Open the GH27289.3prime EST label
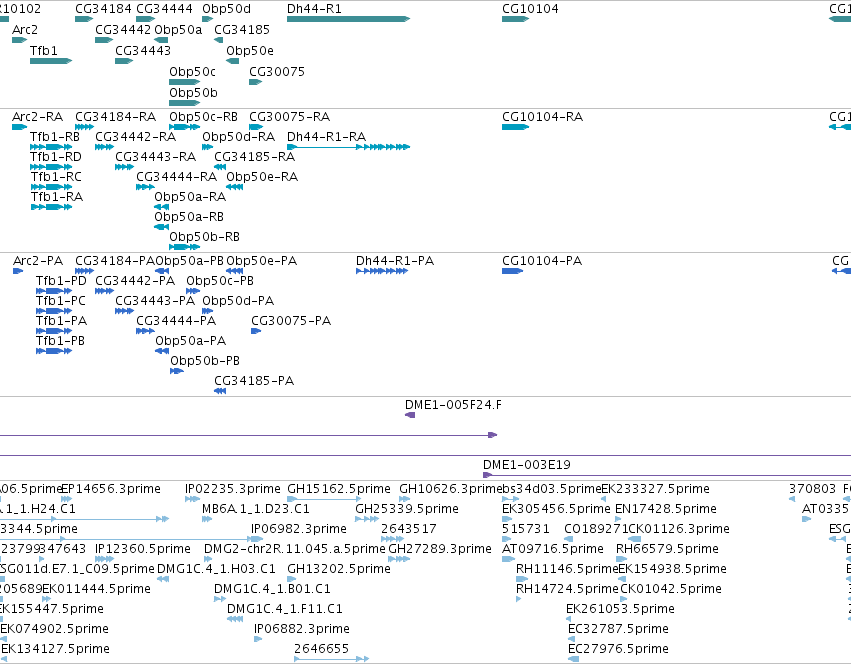Screen dimensions: 851x664 [x=440, y=549]
